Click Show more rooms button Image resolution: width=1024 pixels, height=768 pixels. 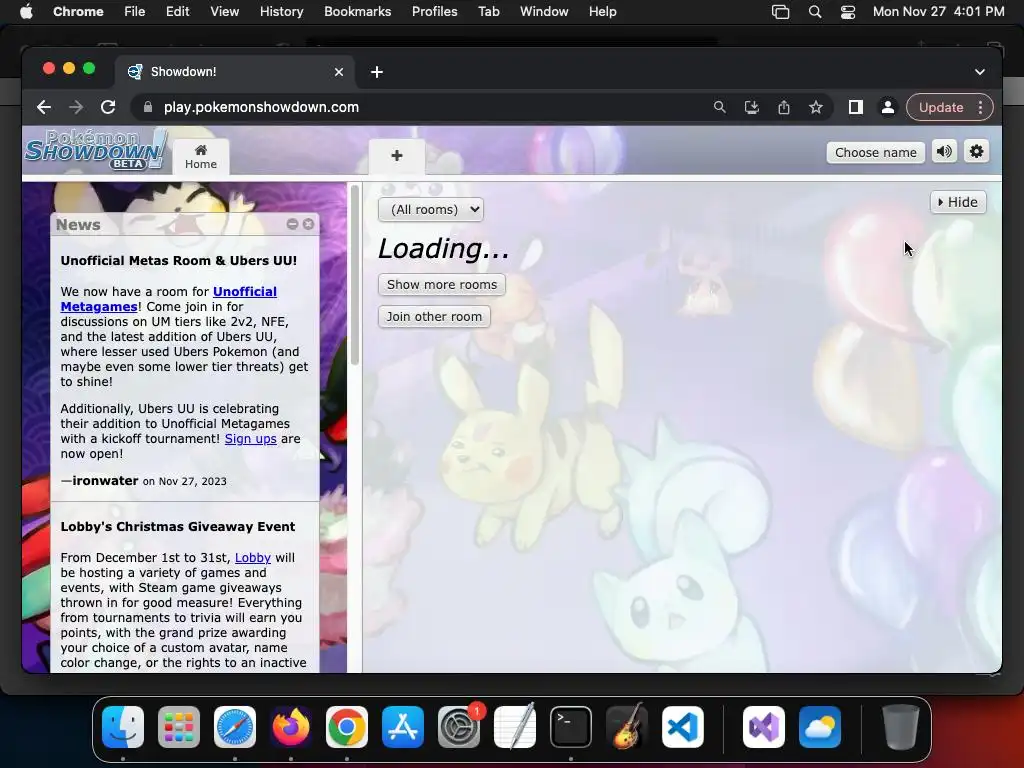point(441,285)
